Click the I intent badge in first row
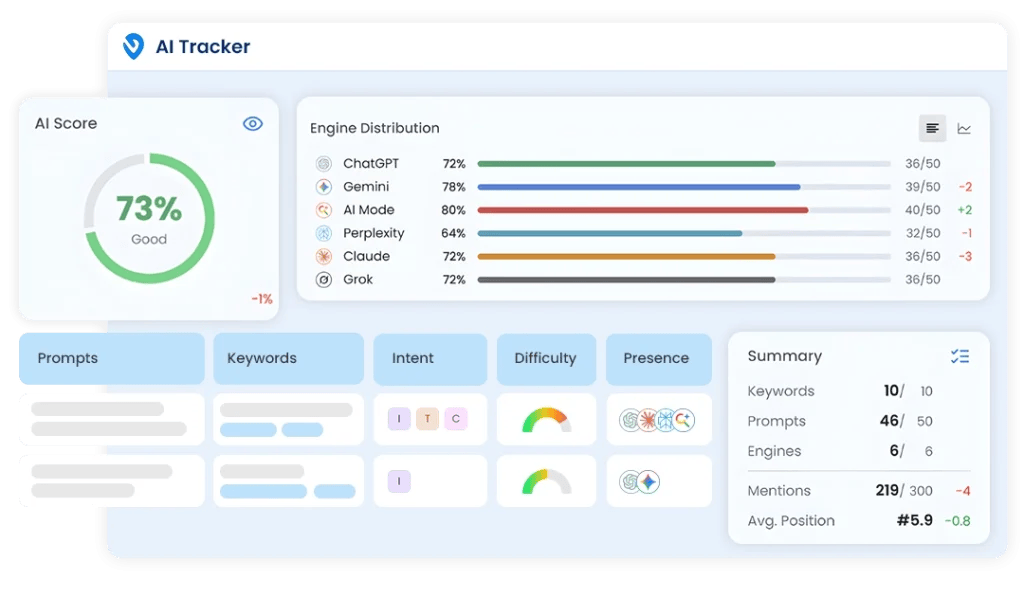Screen dimensions: 1024x616 coord(399,419)
